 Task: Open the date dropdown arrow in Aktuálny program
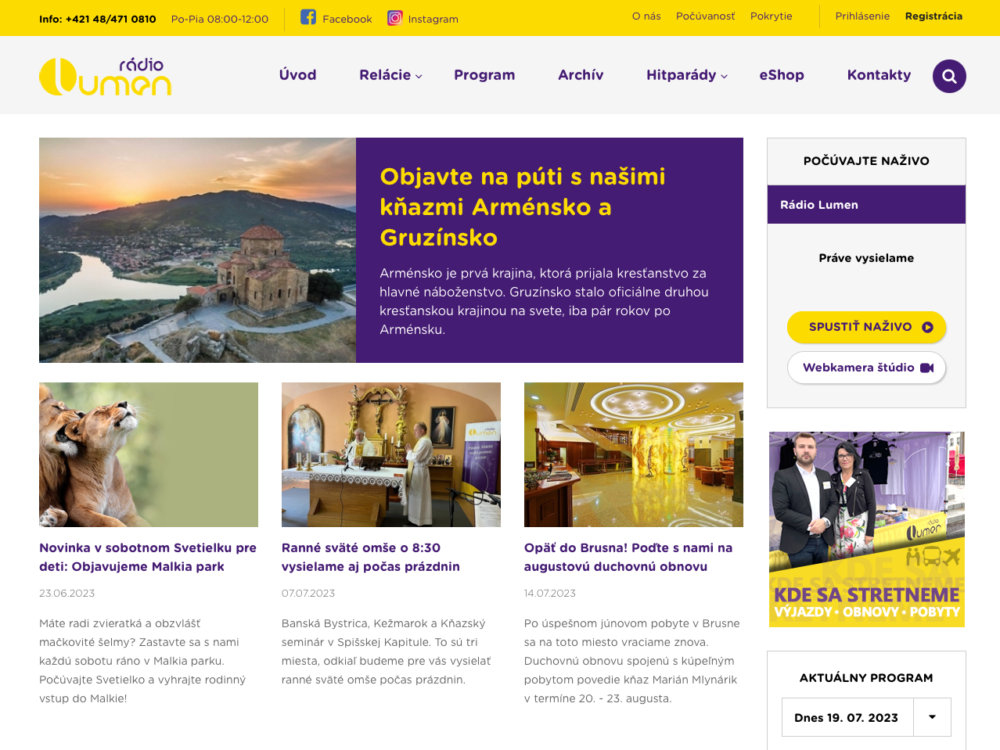pos(932,717)
